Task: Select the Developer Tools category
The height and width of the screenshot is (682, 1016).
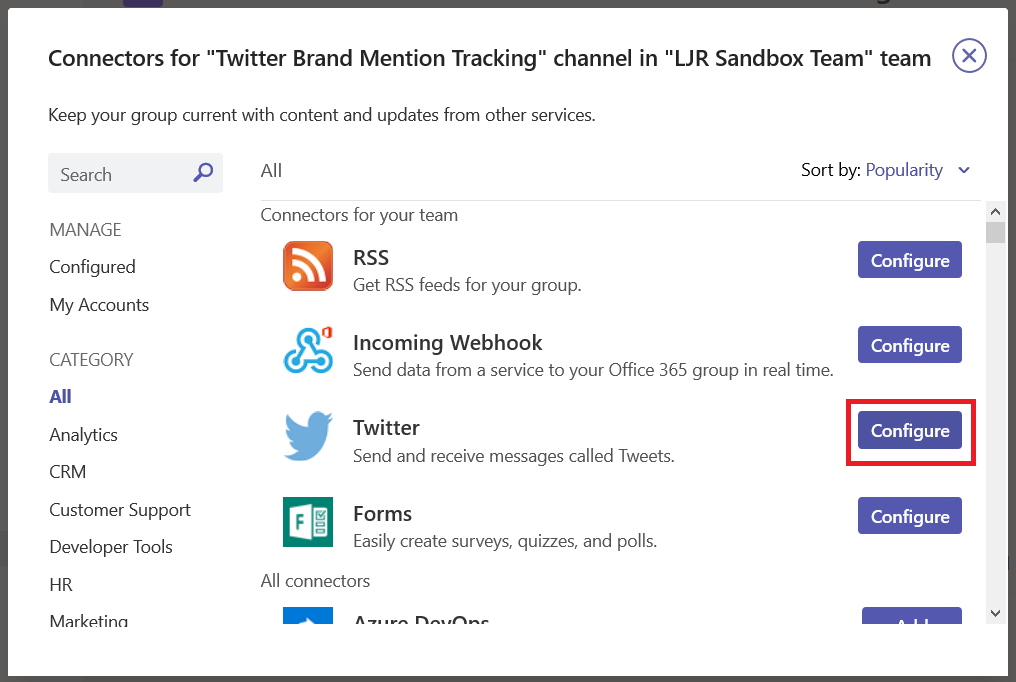Action: click(111, 547)
